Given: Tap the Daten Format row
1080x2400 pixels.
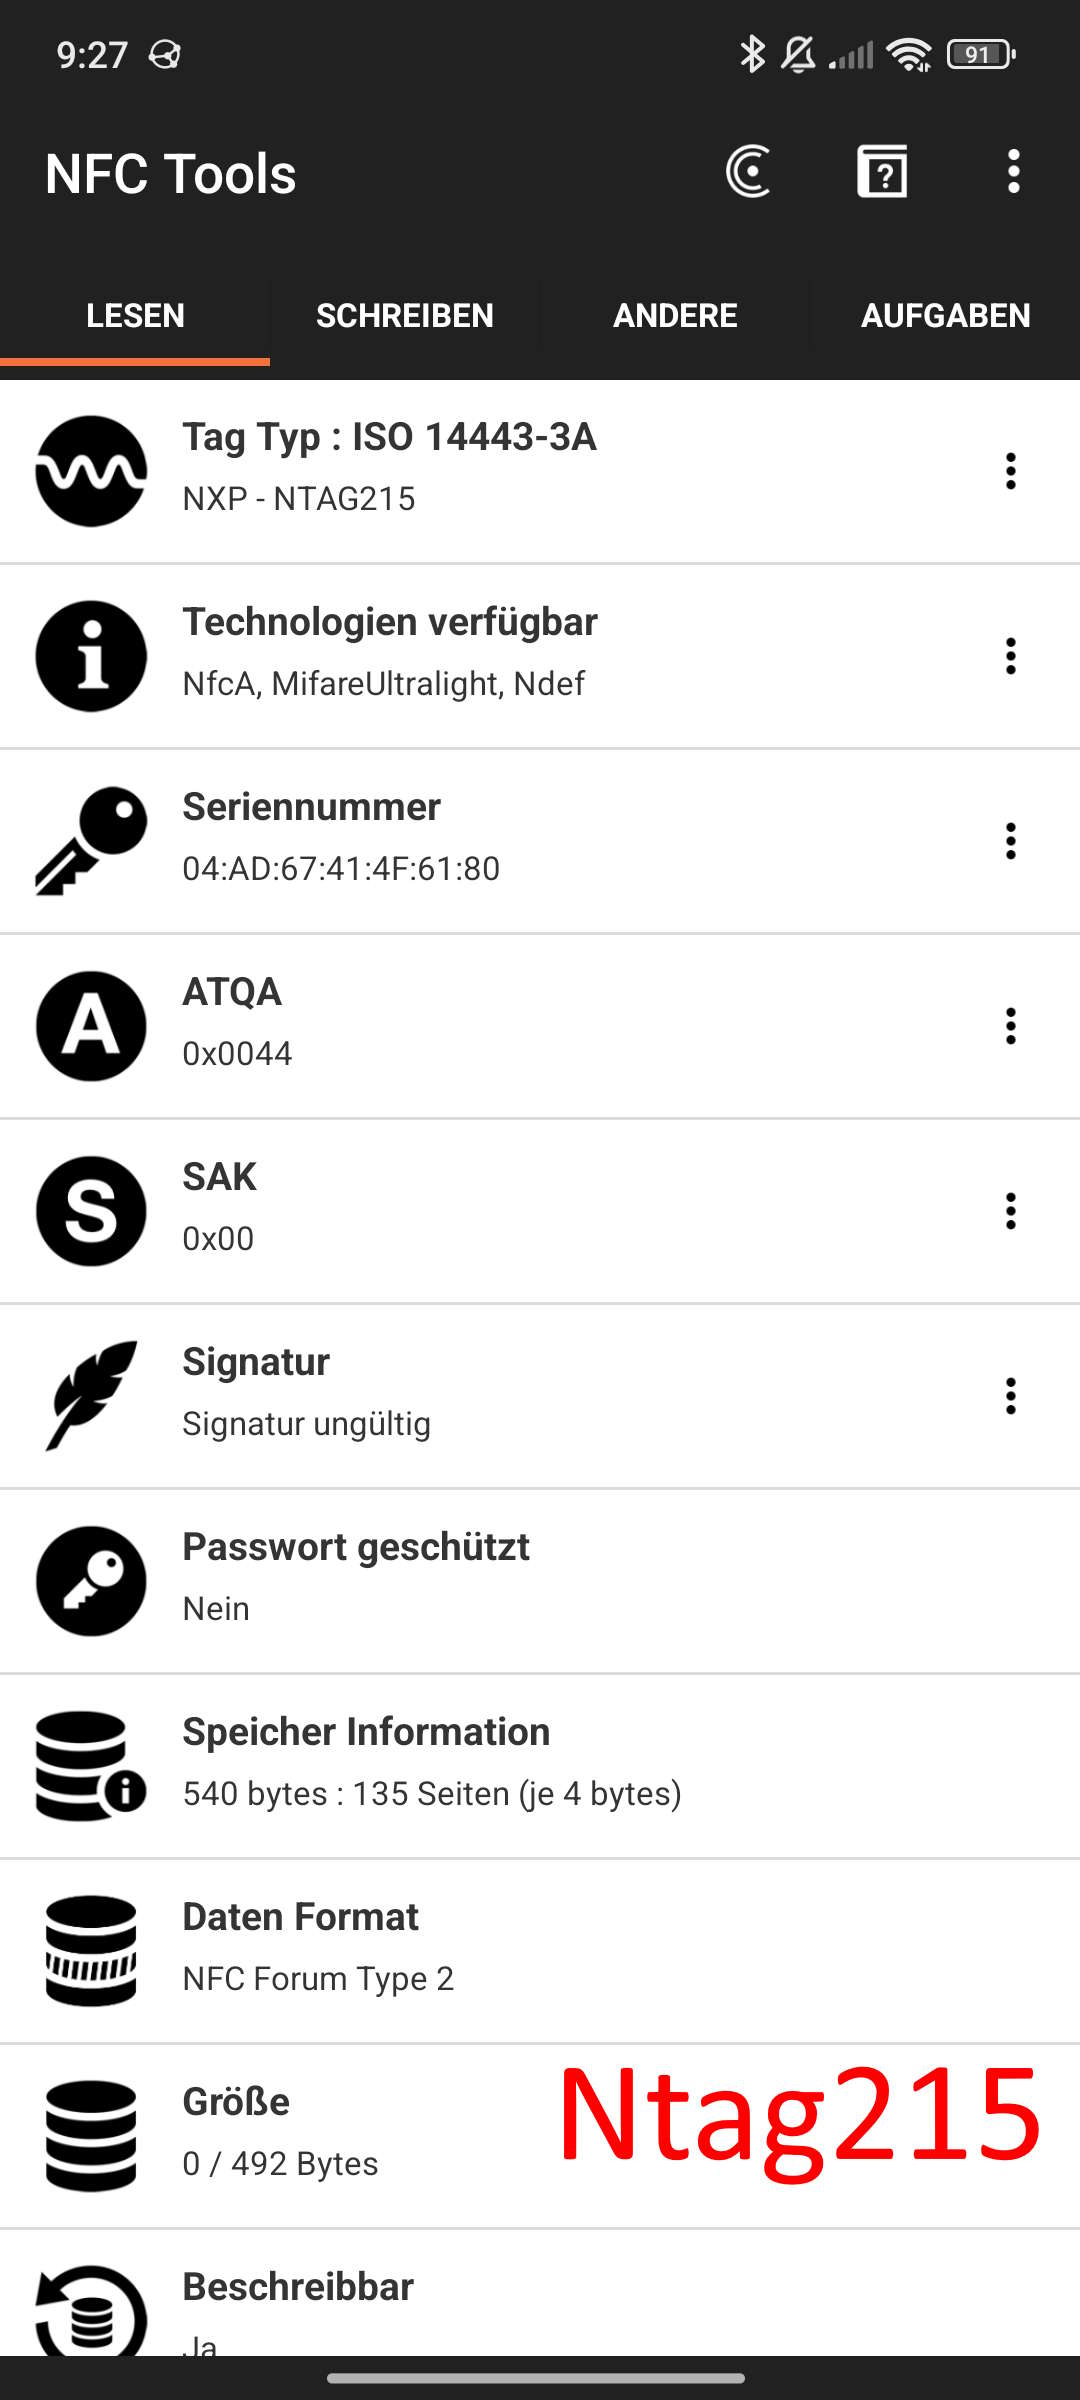Looking at the screenshot, I should coord(540,1951).
